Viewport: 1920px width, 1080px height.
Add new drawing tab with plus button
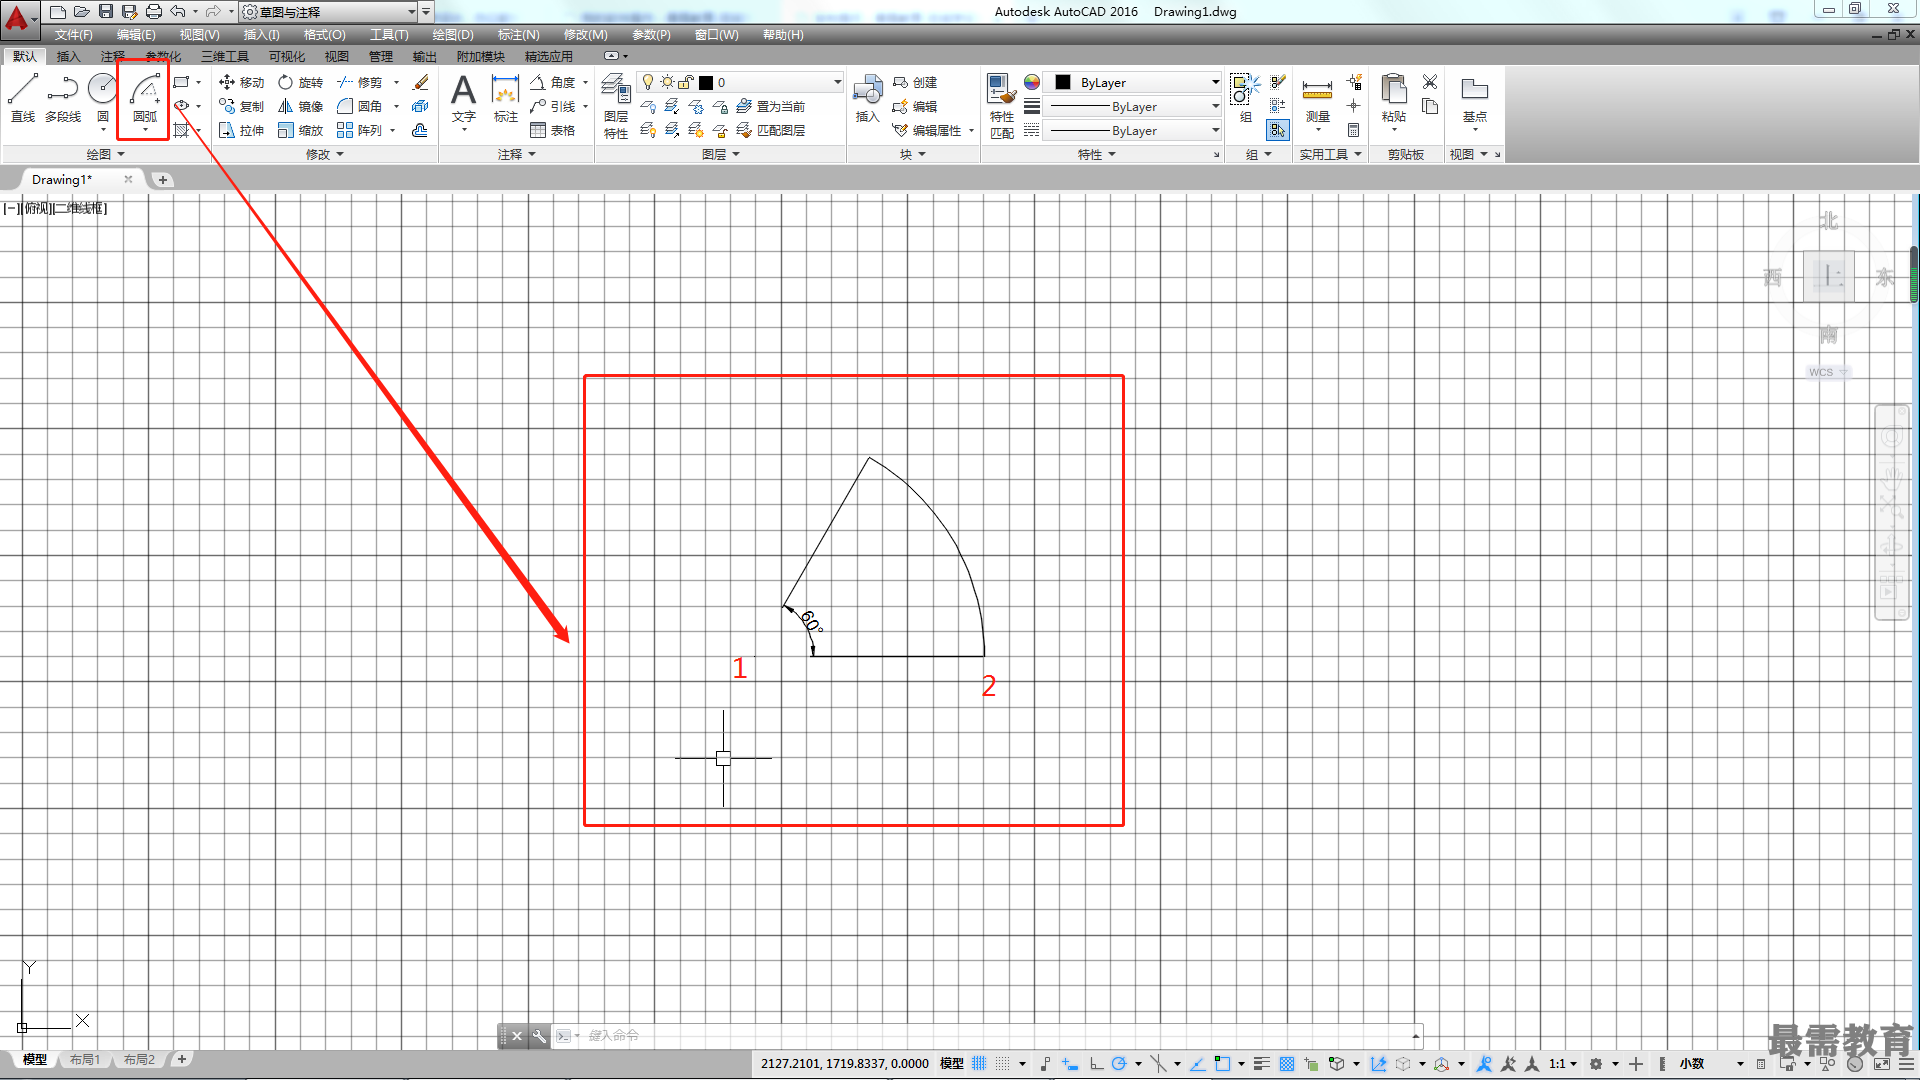[163, 180]
